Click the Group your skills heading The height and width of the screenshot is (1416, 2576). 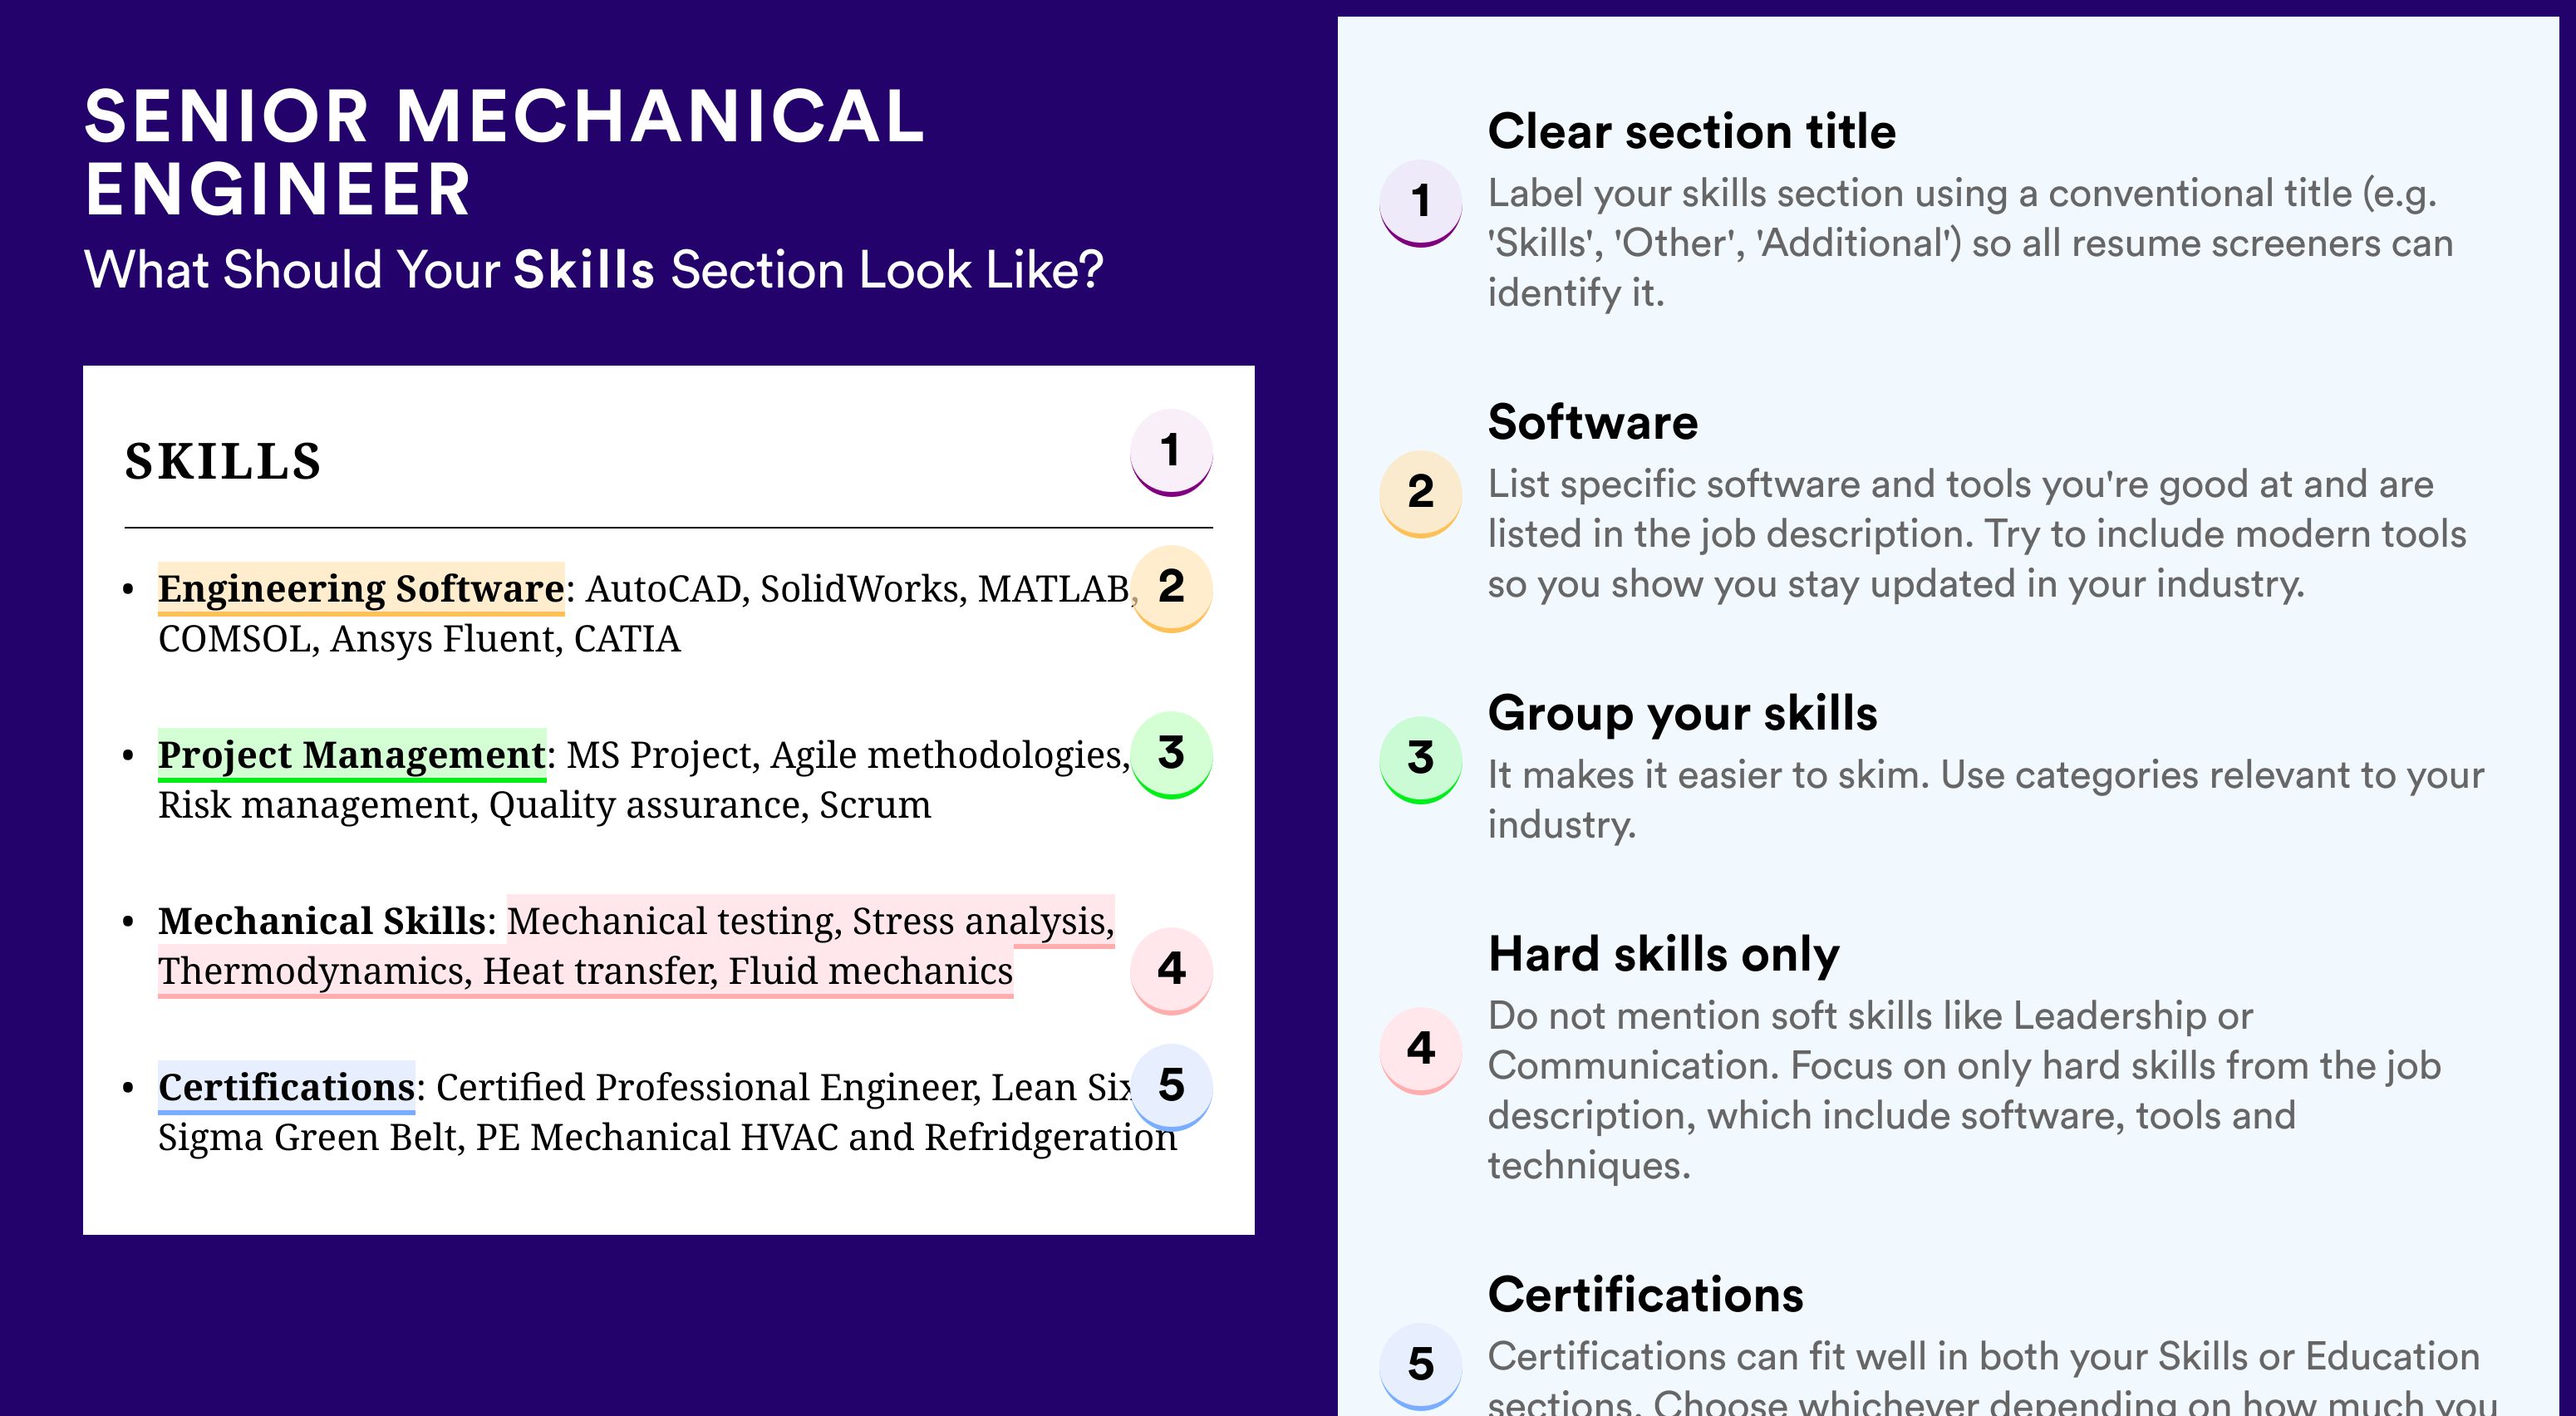(1682, 714)
